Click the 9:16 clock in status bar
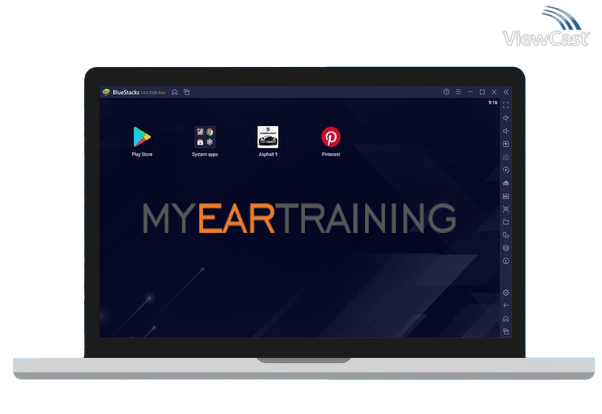 coord(493,103)
